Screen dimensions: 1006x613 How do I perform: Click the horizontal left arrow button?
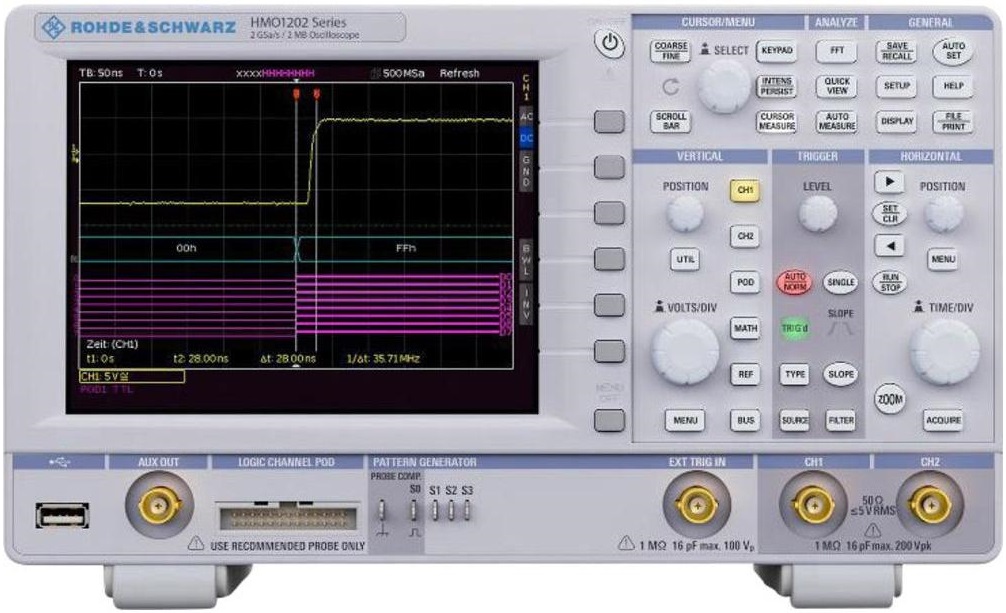pyautogui.click(x=889, y=245)
